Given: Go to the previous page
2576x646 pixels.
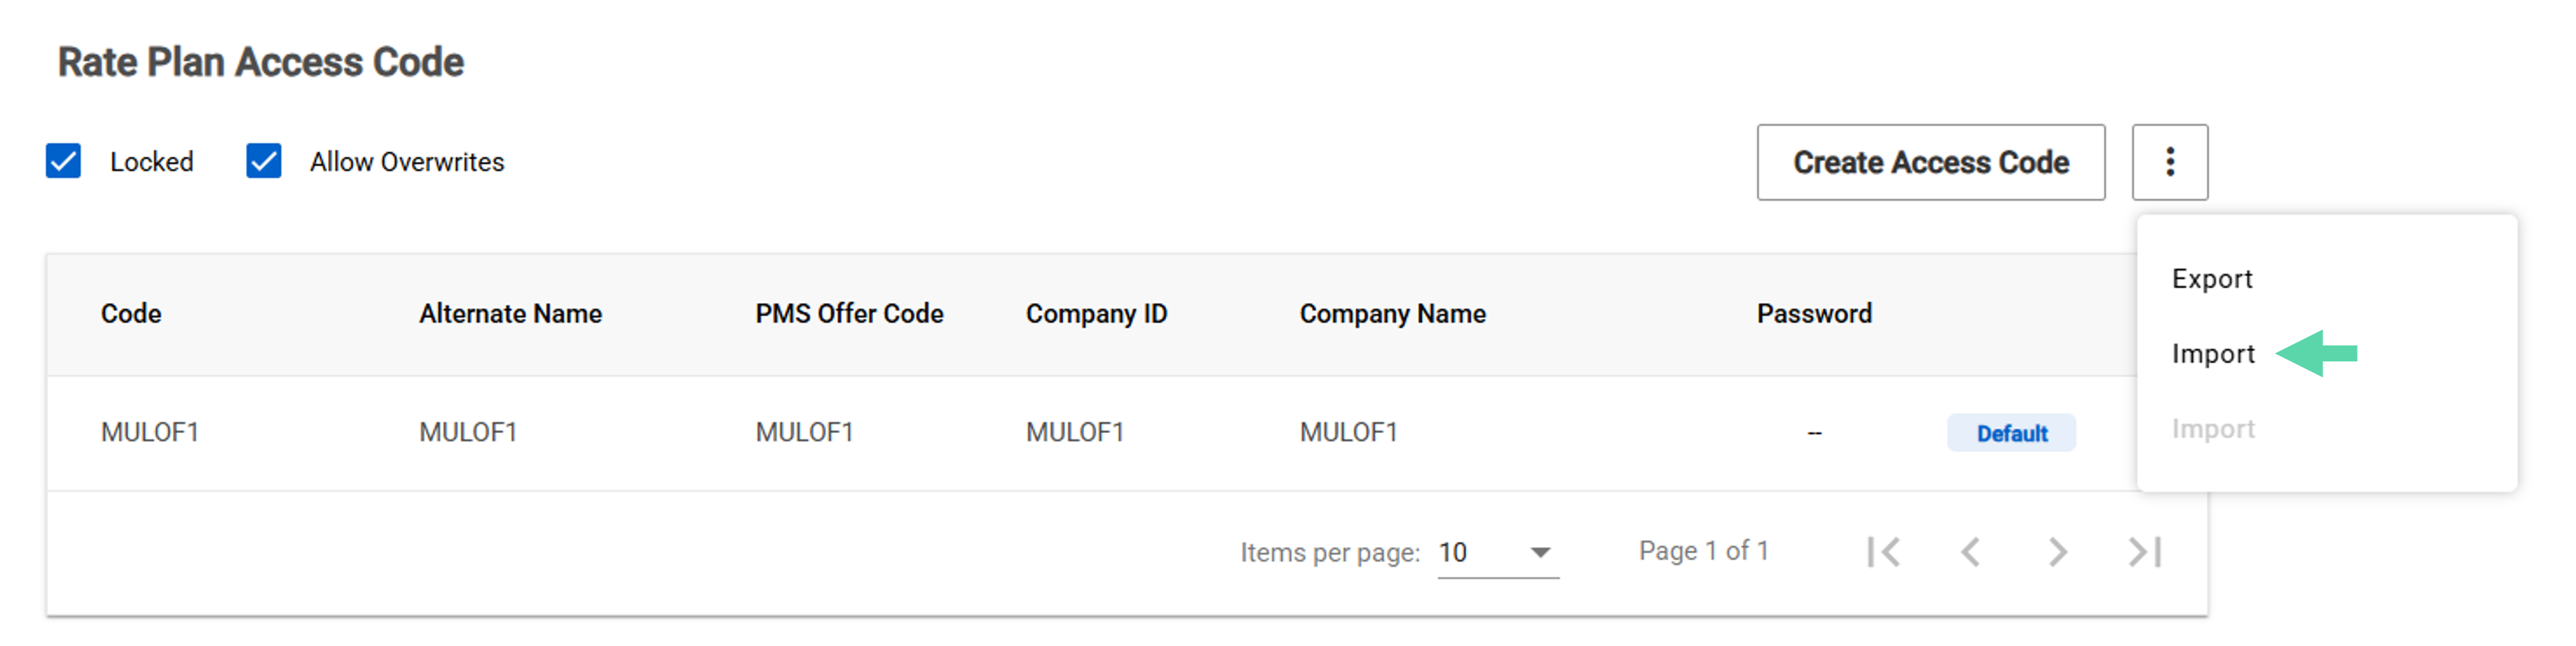Looking at the screenshot, I should point(1970,551).
